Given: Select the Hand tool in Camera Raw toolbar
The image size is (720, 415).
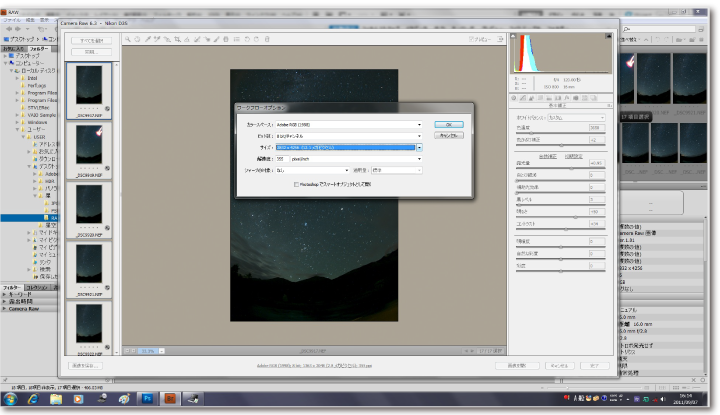Looking at the screenshot, I should [x=138, y=39].
